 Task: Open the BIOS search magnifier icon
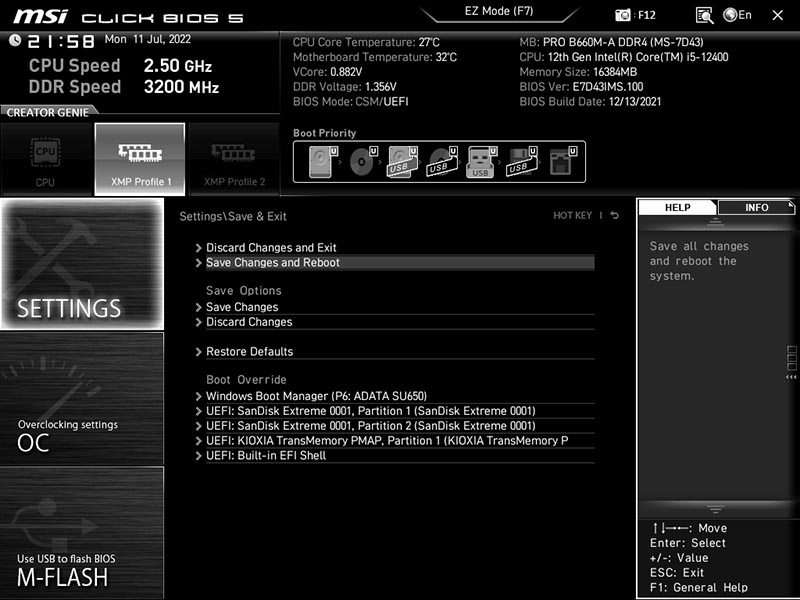pyautogui.click(x=705, y=15)
